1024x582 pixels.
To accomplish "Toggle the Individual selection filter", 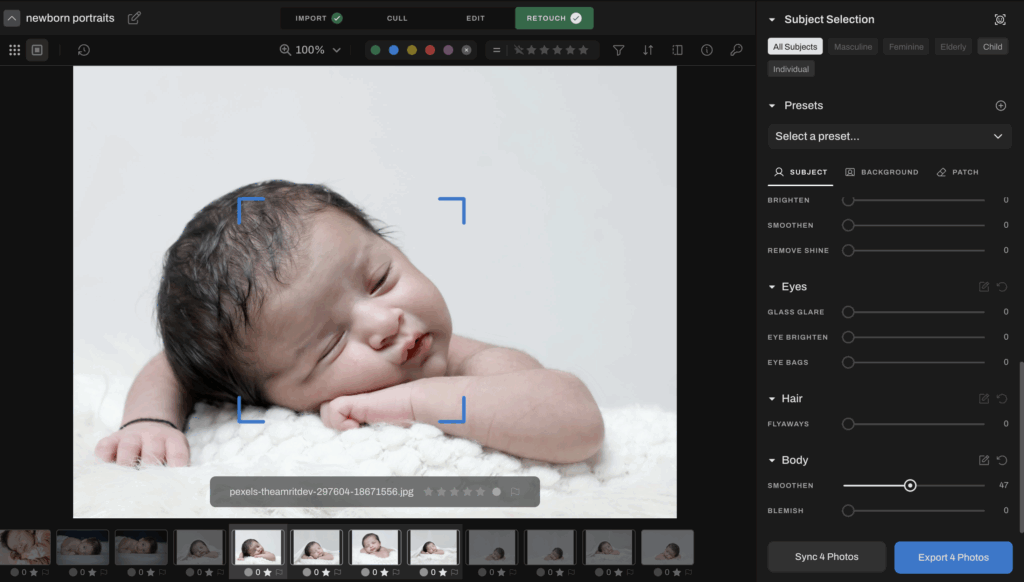I will pyautogui.click(x=791, y=68).
